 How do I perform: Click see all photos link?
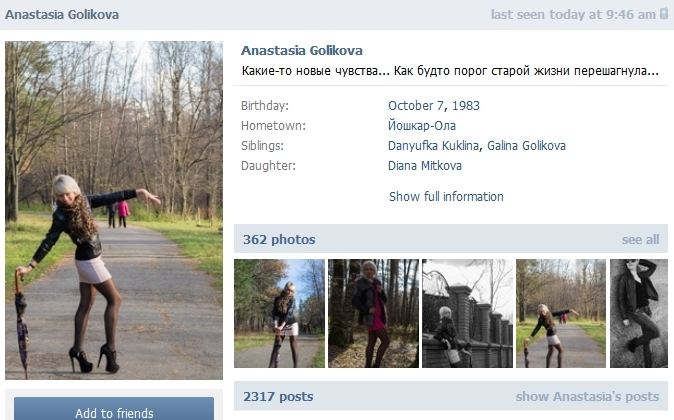(x=640, y=239)
